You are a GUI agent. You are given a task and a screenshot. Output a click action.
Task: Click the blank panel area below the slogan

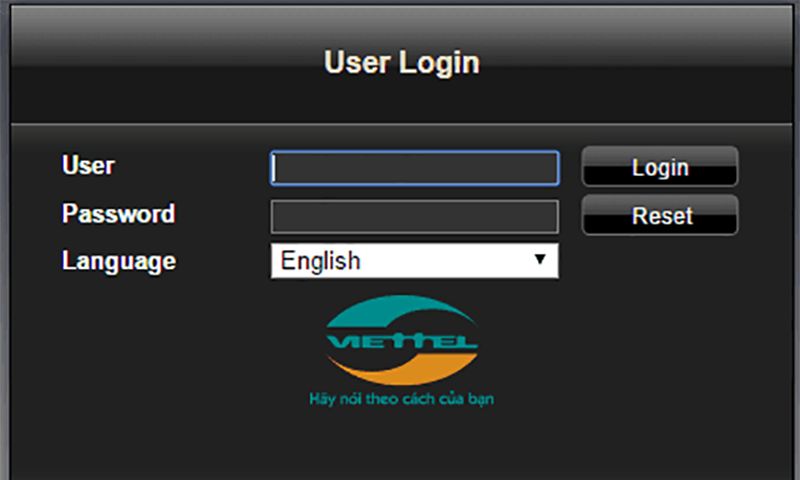(x=402, y=445)
